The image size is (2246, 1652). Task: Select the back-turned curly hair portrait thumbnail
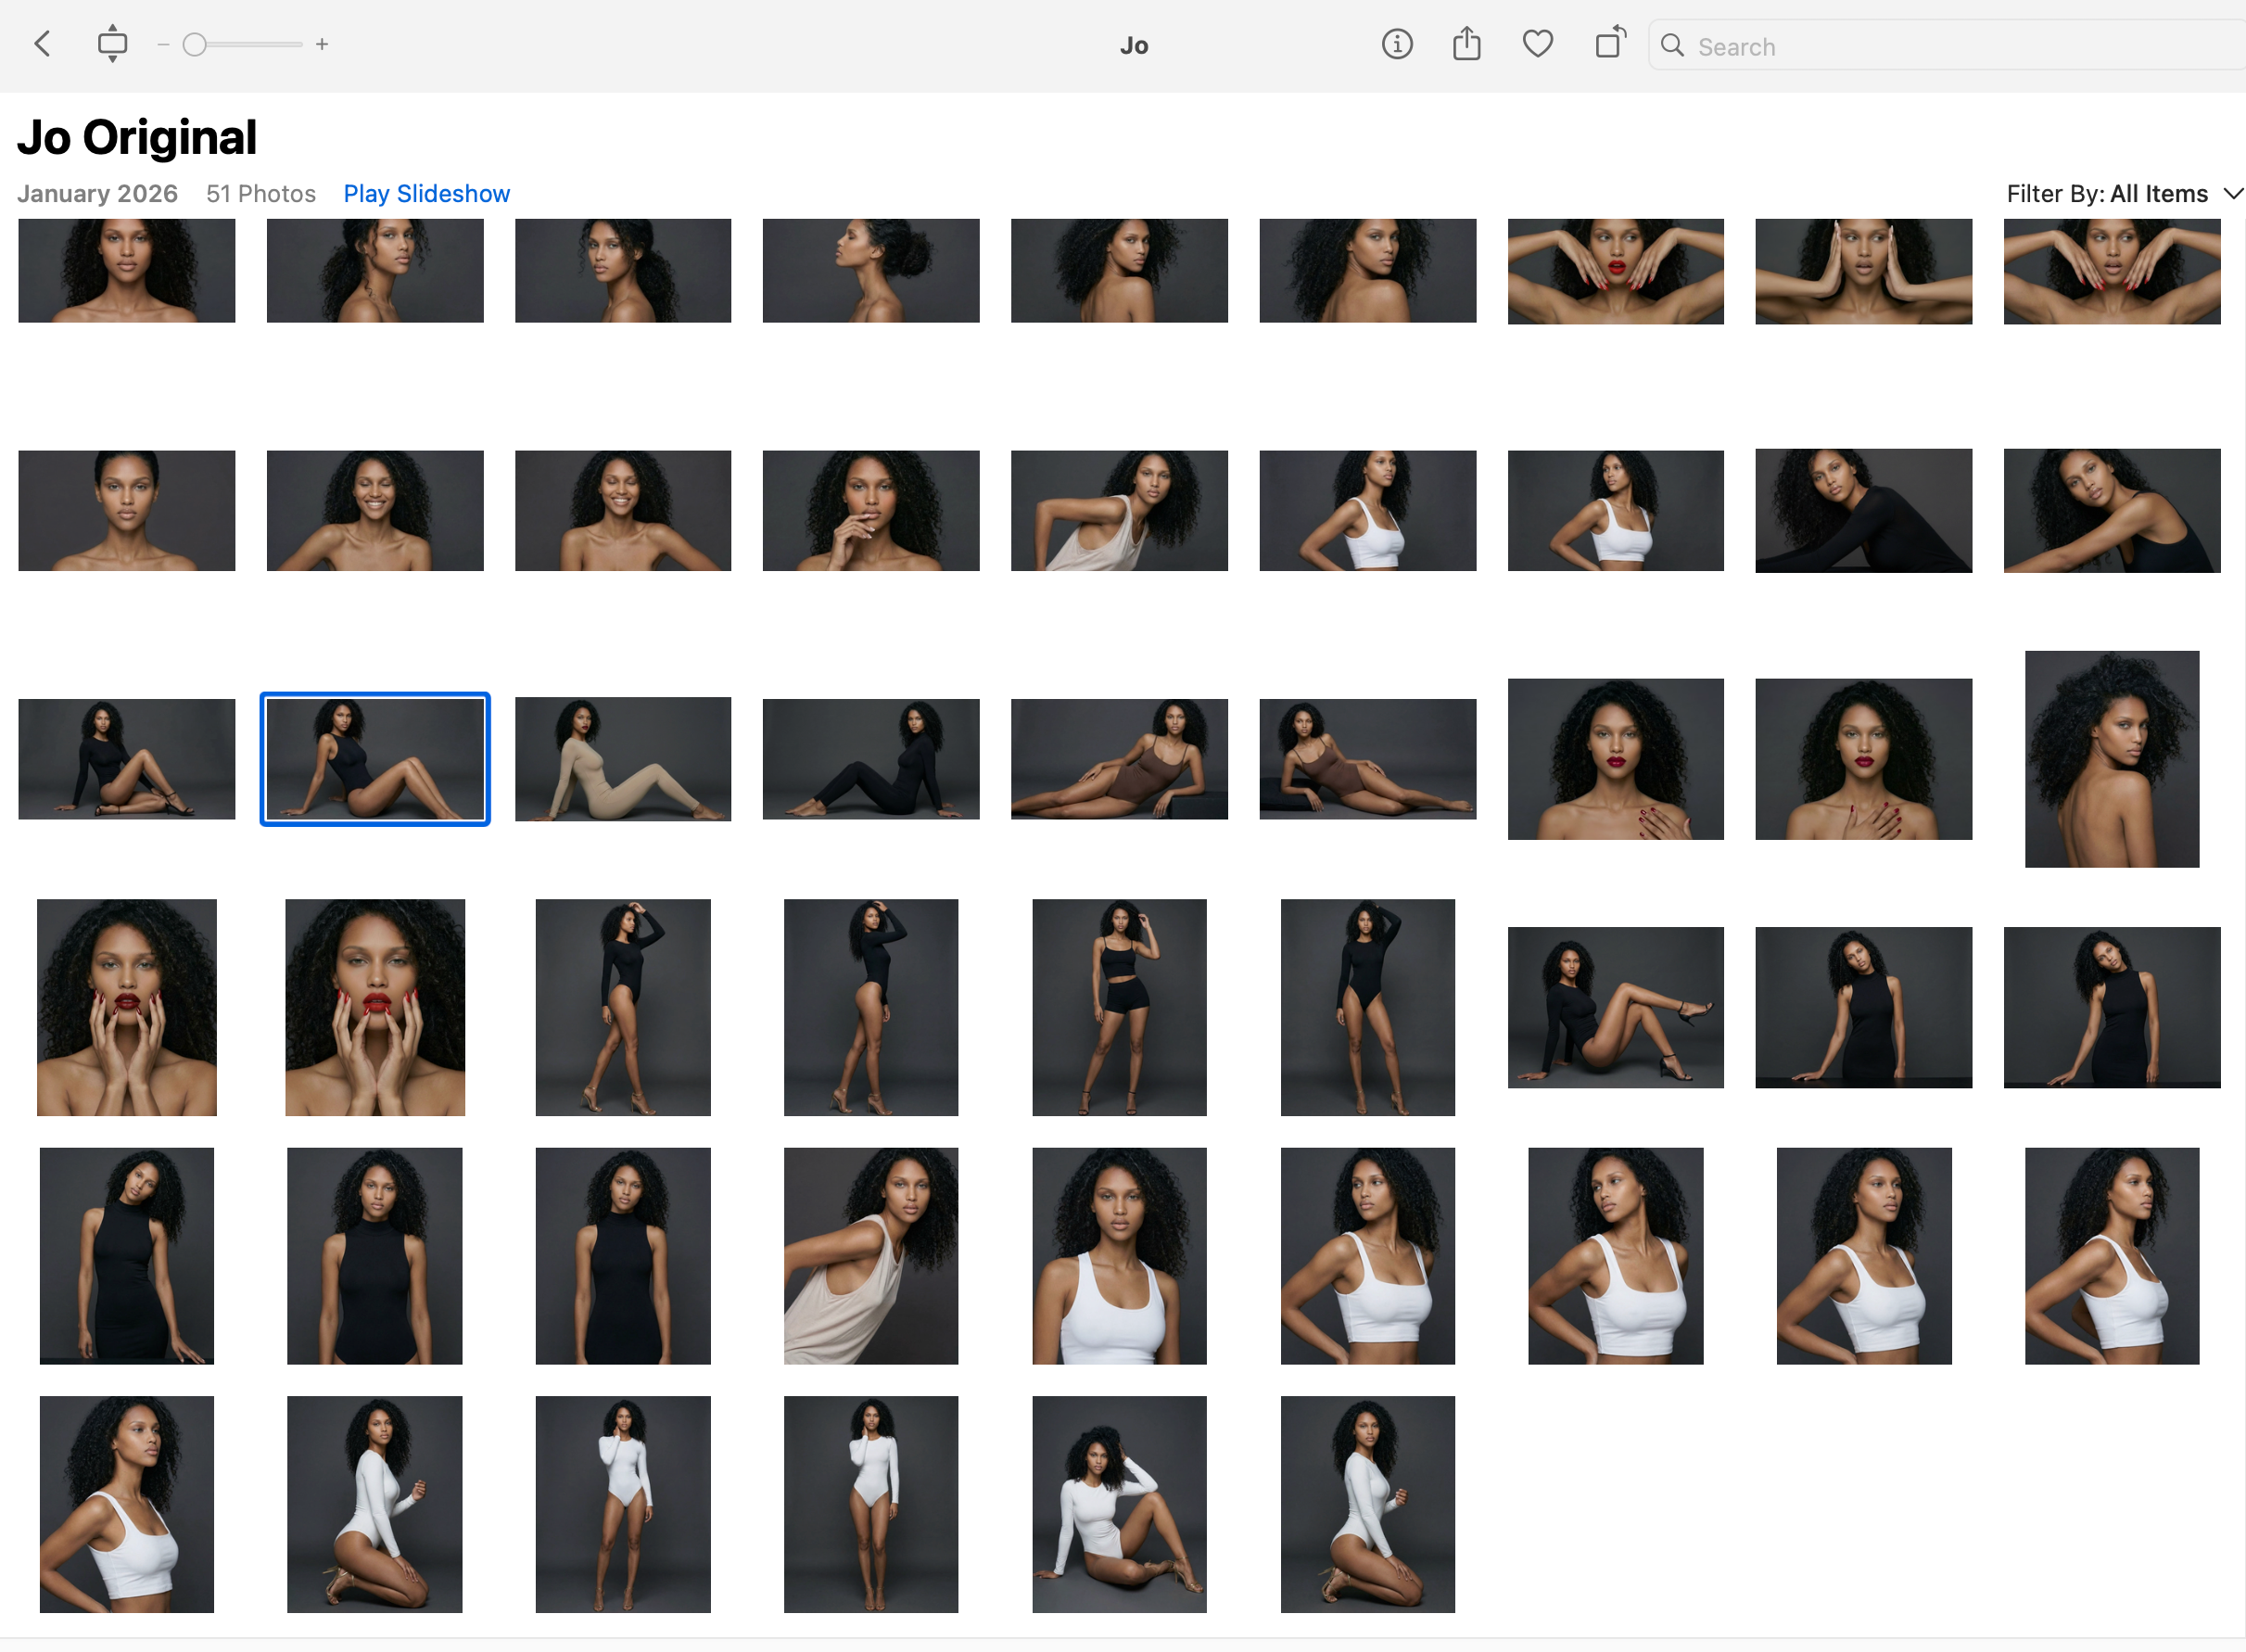click(2111, 759)
